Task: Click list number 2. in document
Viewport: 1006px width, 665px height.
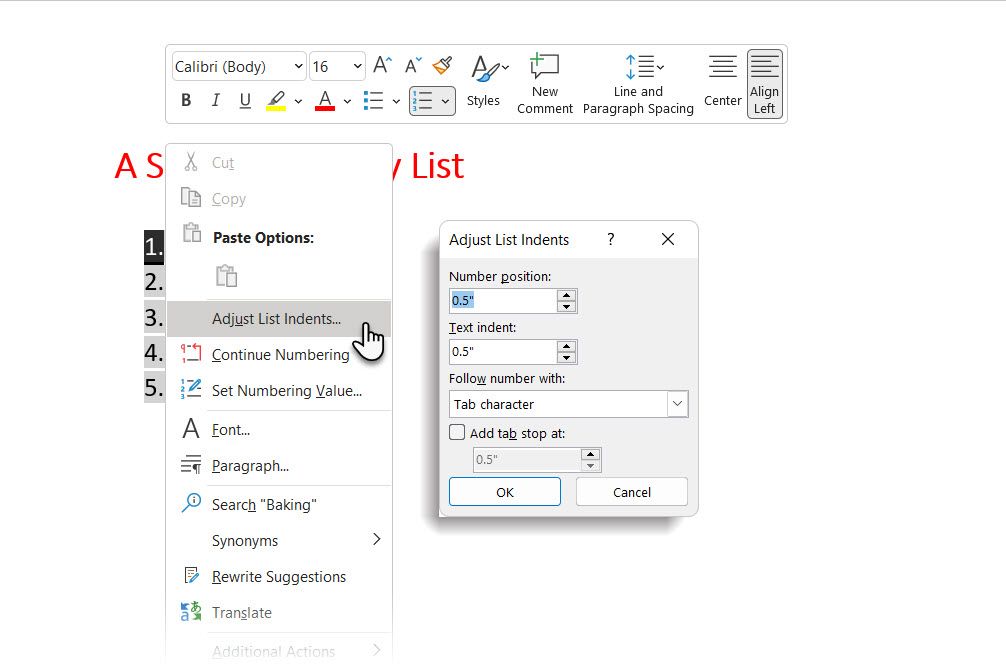Action: click(154, 282)
